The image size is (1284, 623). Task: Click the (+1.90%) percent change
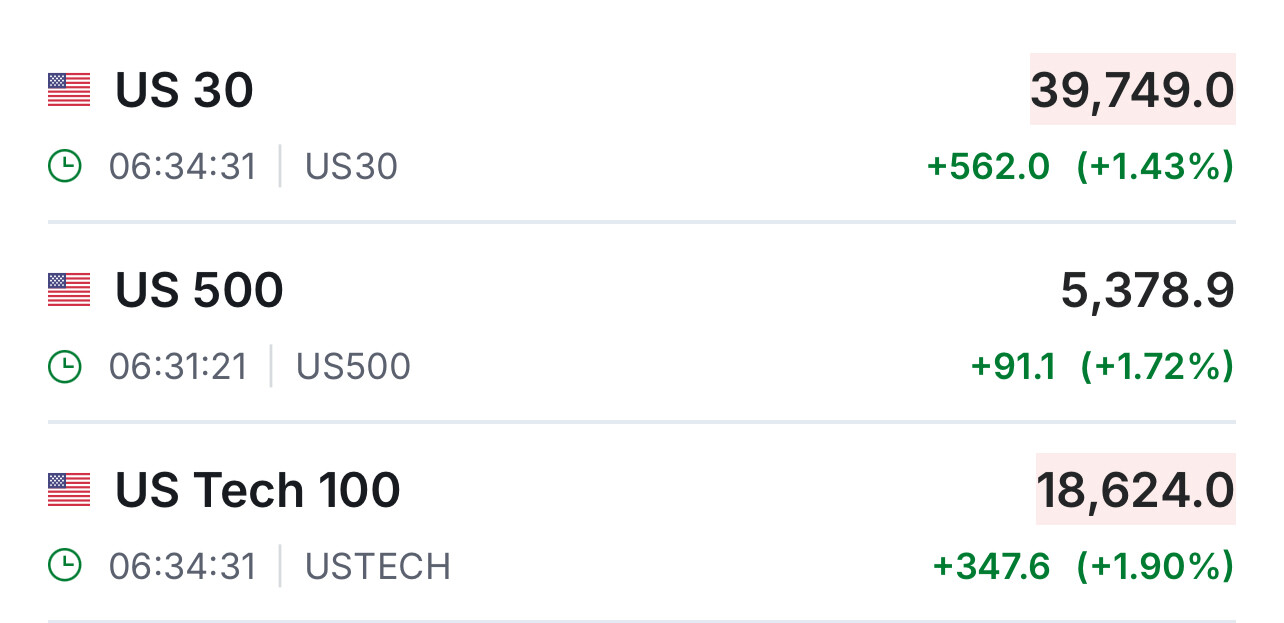click(1155, 567)
